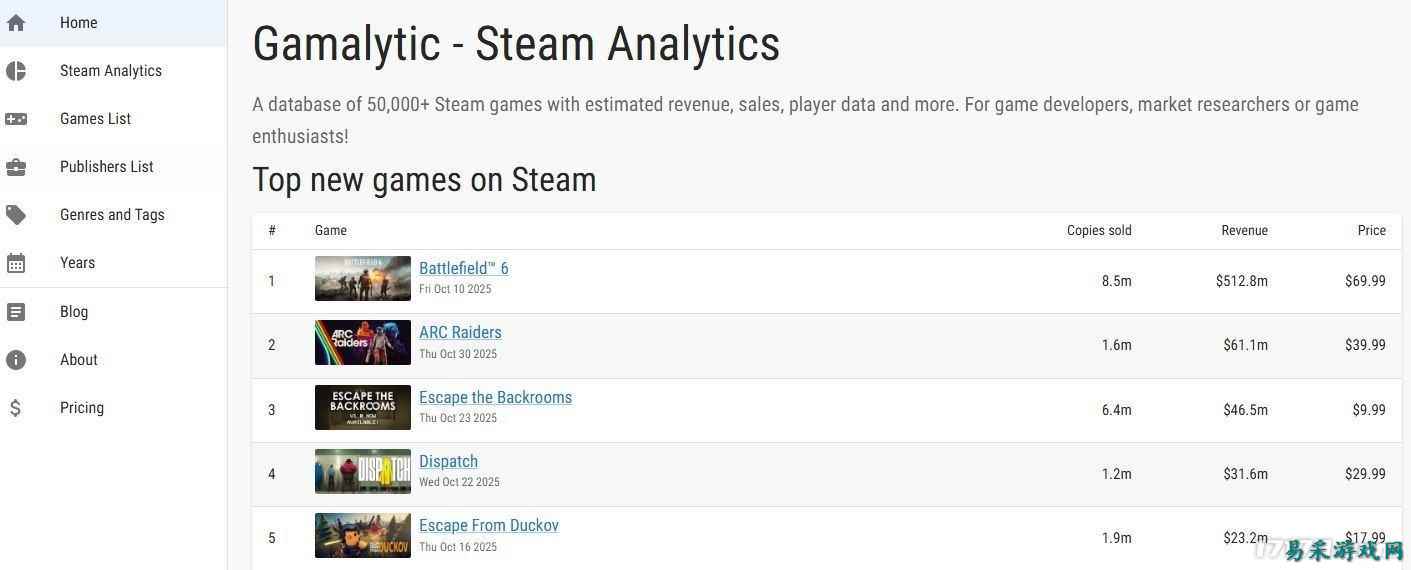Open the Battlefield 6 game link
Image resolution: width=1411 pixels, height=570 pixels.
coord(463,268)
